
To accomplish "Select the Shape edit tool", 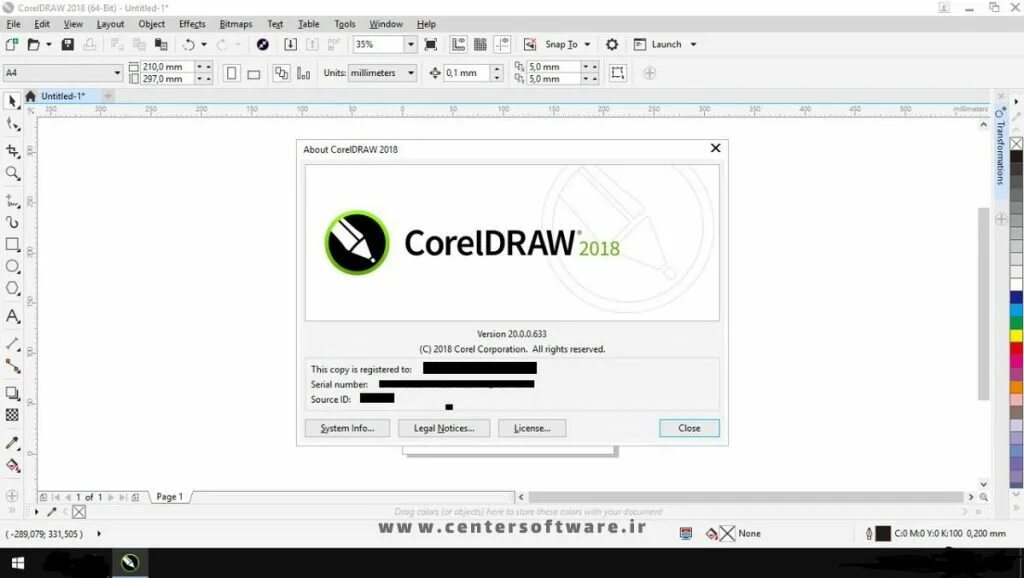I will pyautogui.click(x=12, y=124).
